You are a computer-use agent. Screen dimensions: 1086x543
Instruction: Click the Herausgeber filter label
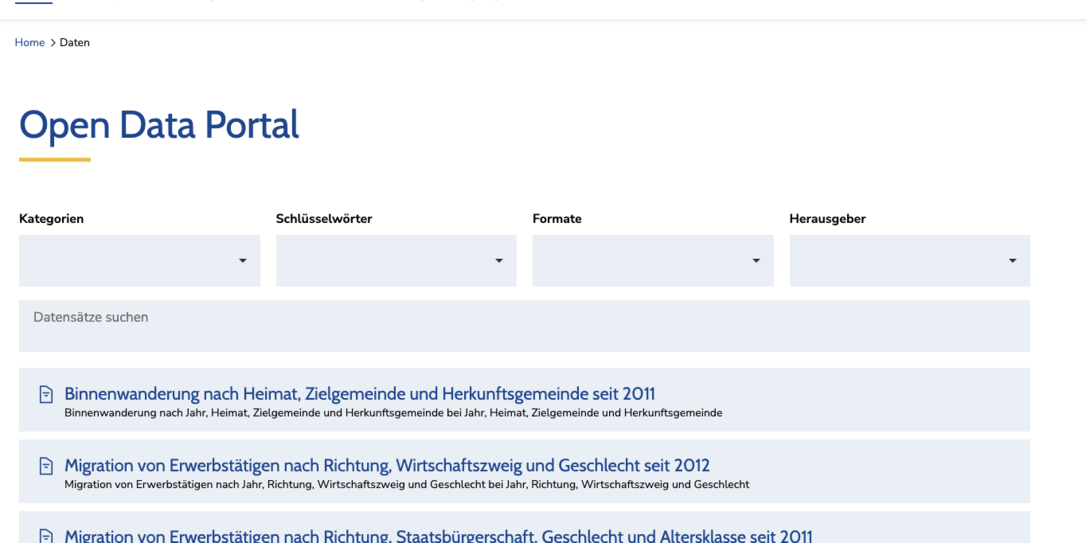click(828, 219)
